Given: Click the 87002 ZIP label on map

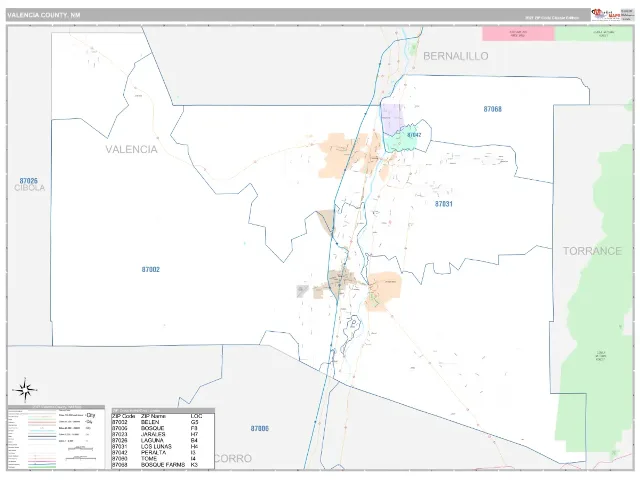Looking at the screenshot, I should [151, 269].
